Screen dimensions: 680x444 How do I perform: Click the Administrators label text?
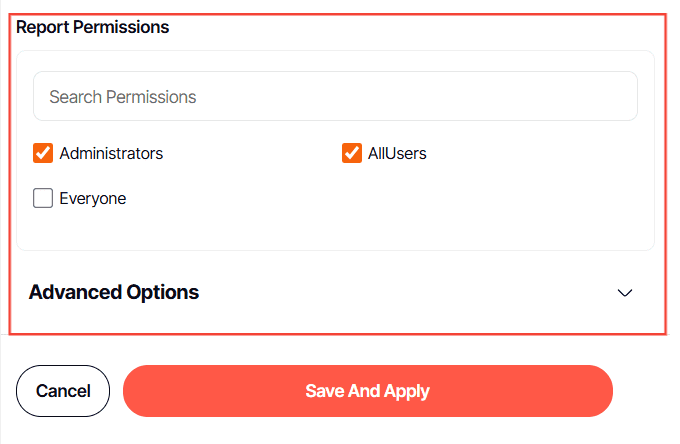pos(111,153)
